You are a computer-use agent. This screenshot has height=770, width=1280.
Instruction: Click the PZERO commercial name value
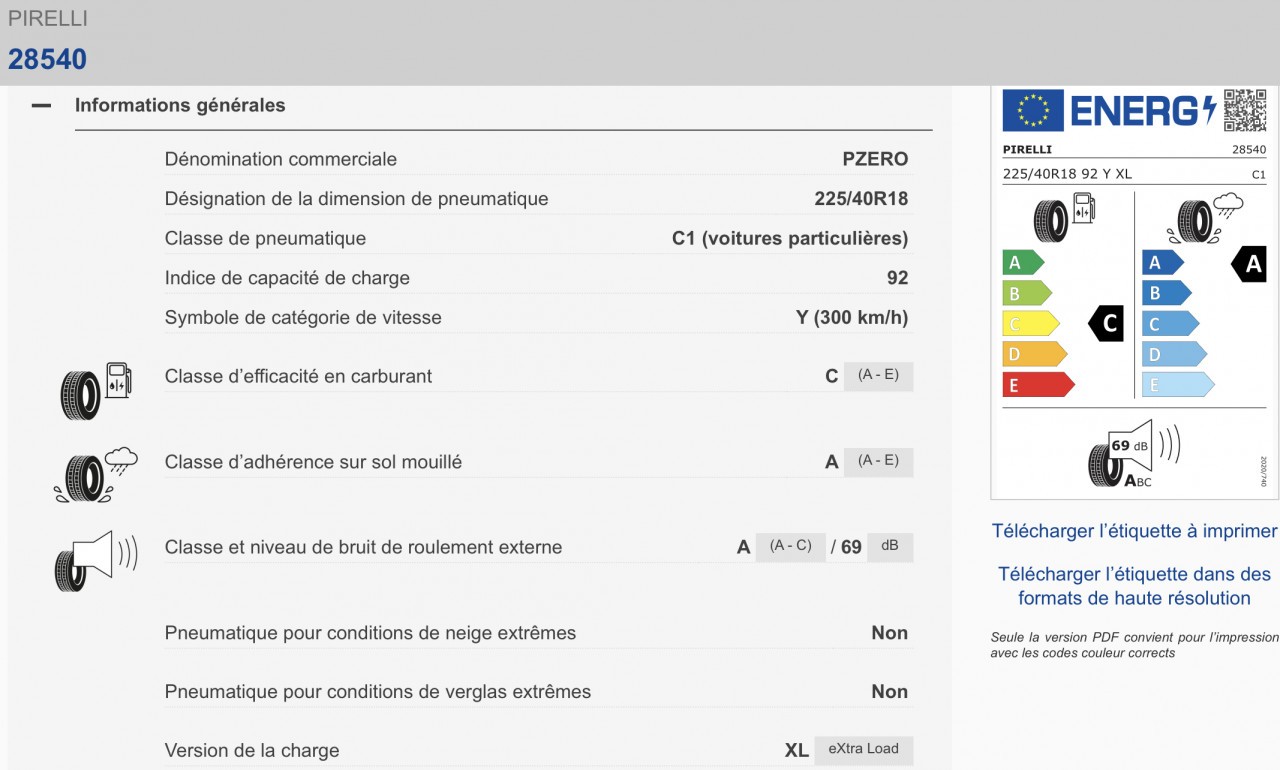click(x=875, y=159)
